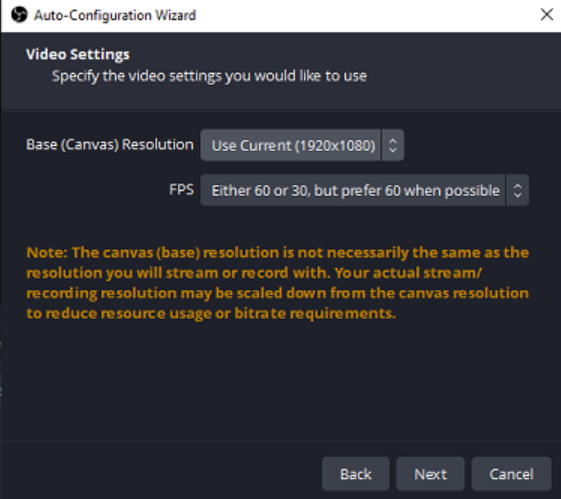Viewport: 561px width, 499px height.
Task: Open the FPS dropdown showing 60 or 30
Action: (x=365, y=190)
